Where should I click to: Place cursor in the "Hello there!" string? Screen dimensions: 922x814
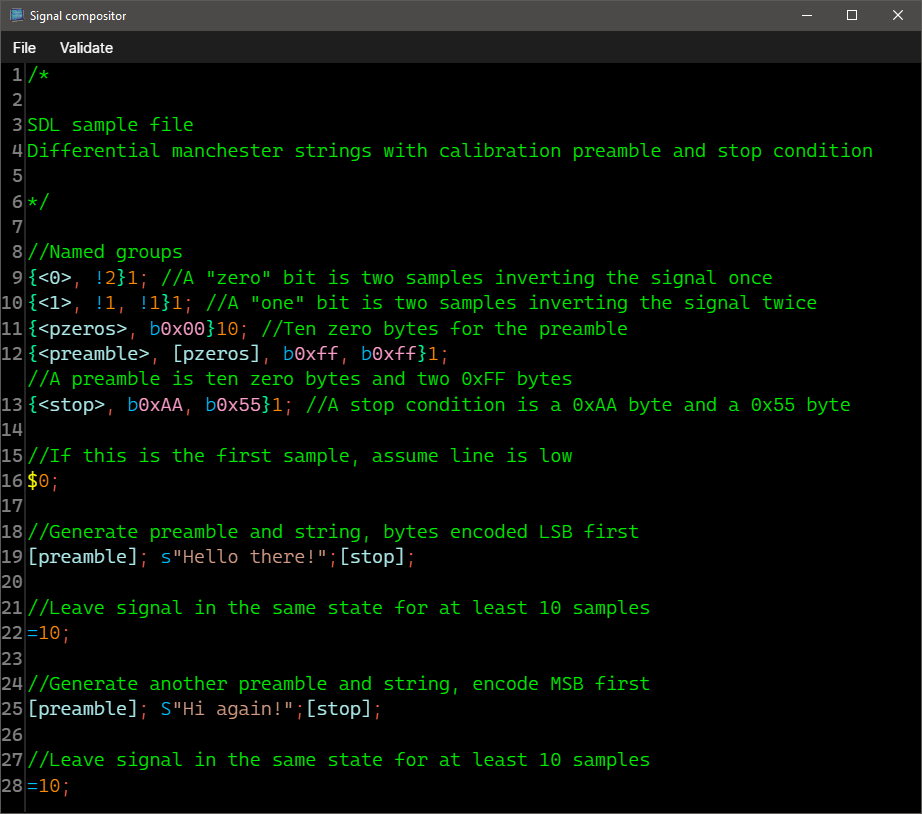pyautogui.click(x=238, y=557)
